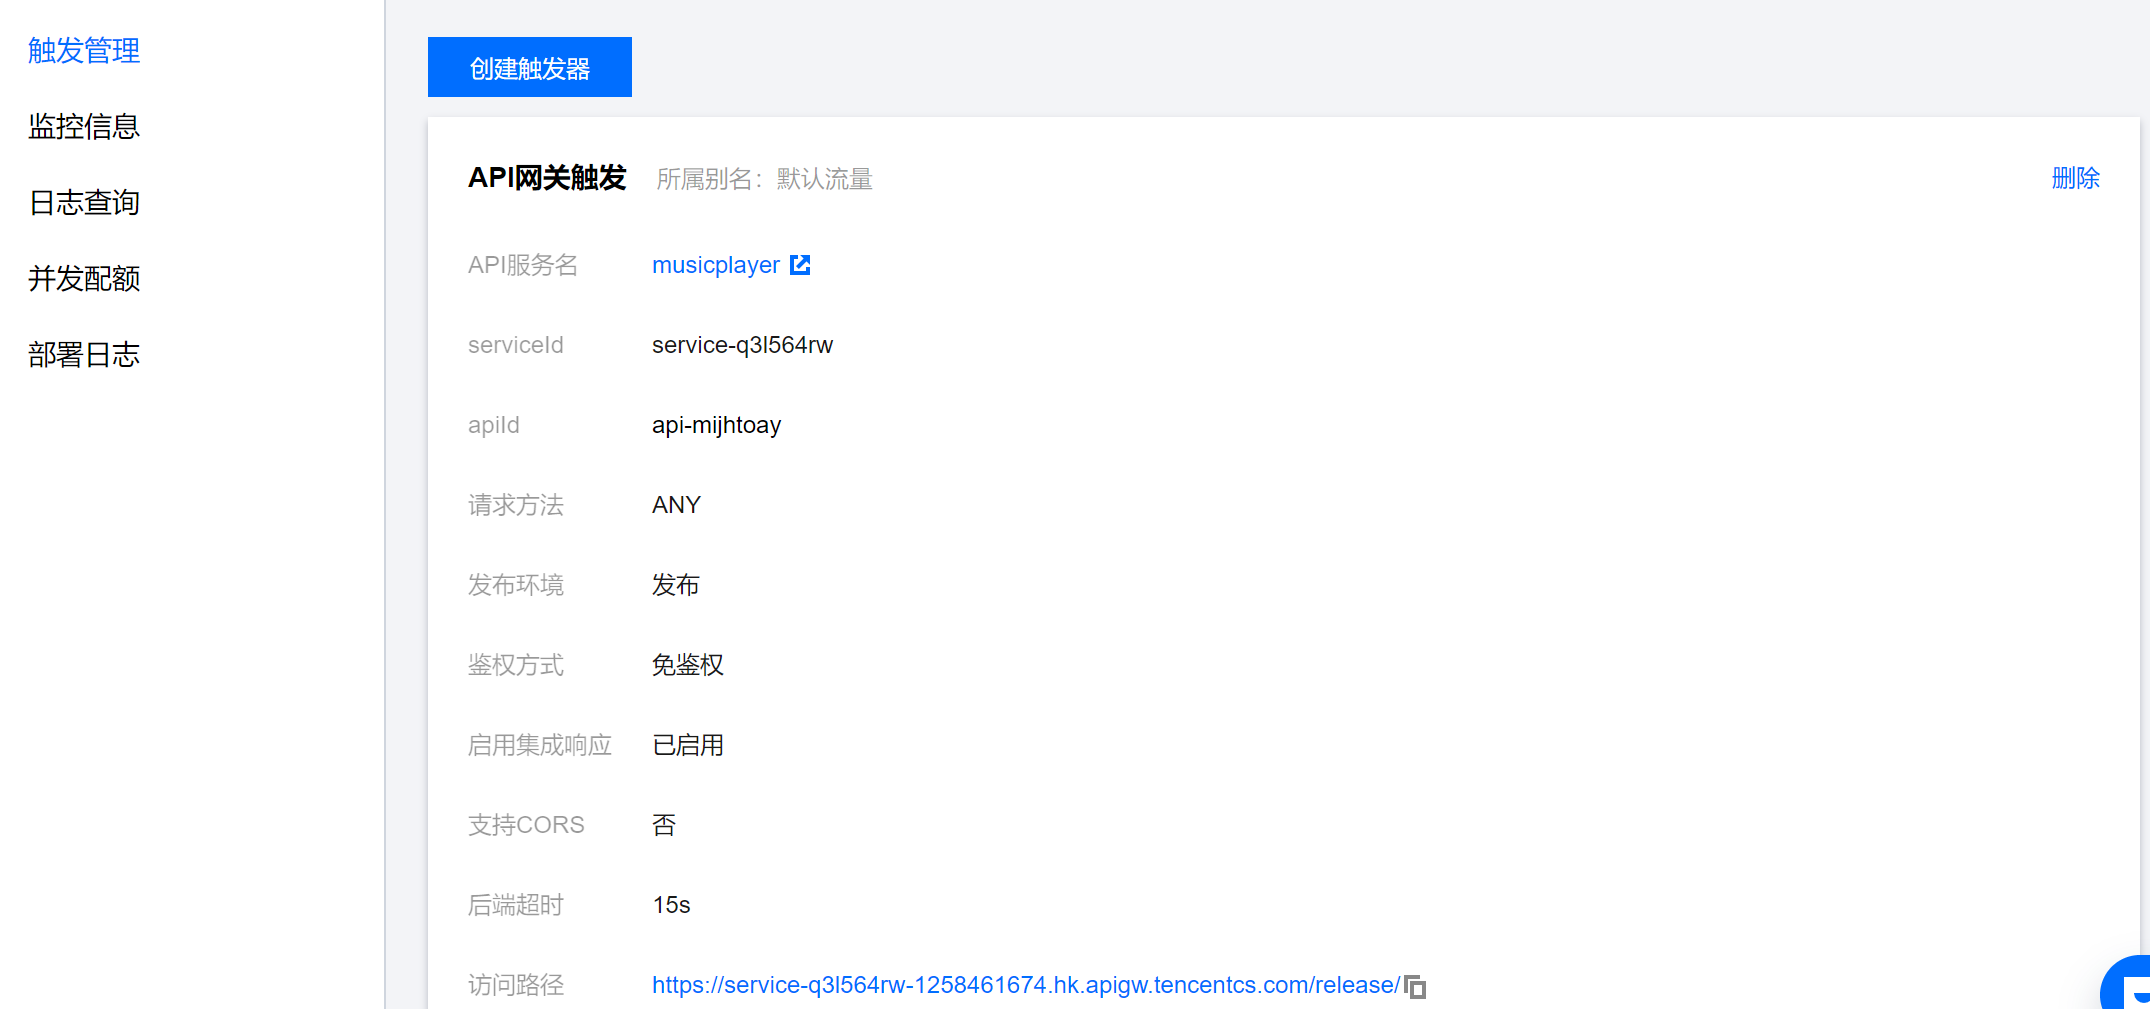Click the 创建触发器 button
The height and width of the screenshot is (1009, 2150).
tap(529, 67)
